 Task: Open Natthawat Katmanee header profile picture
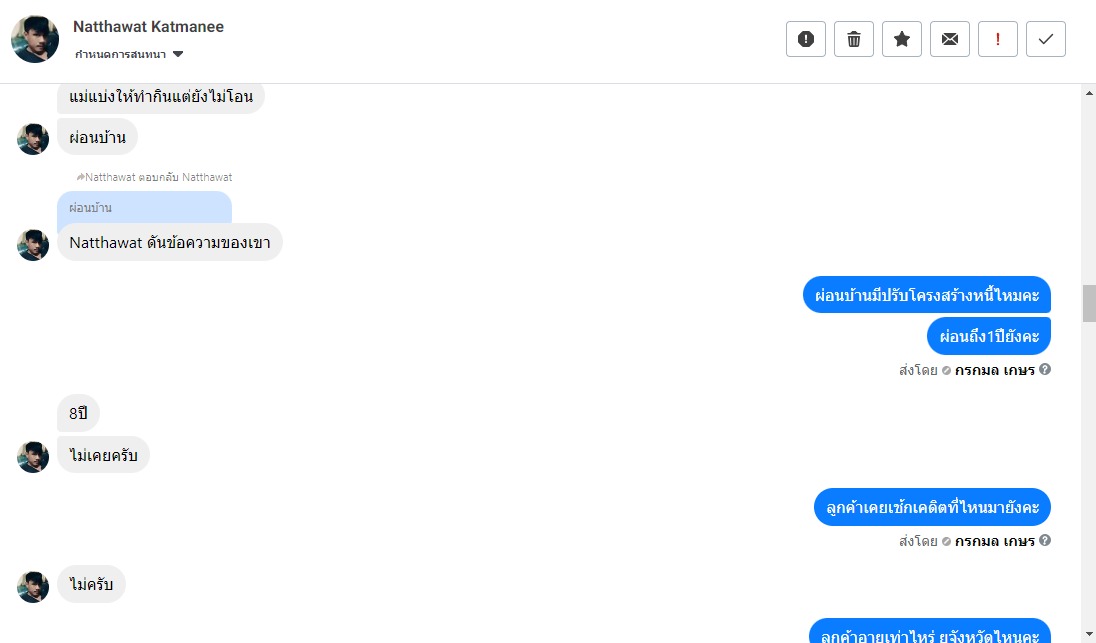35,39
